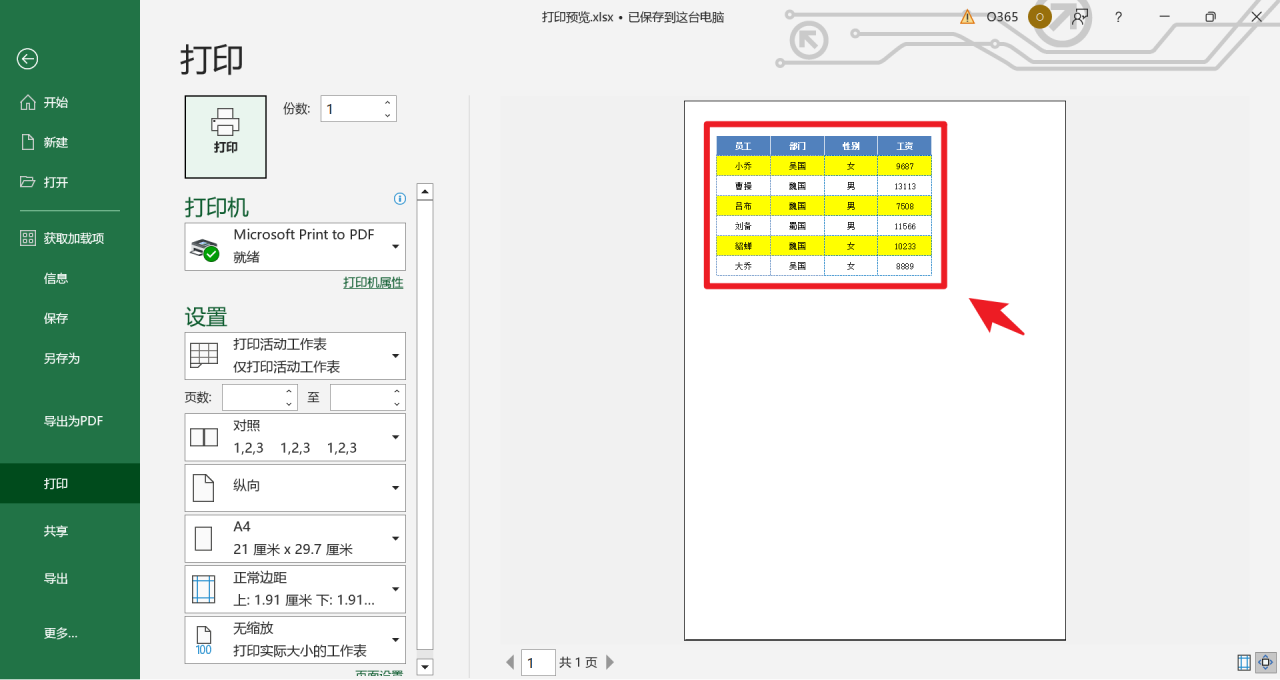1280x680 pixels.
Task: Toggle the zoom to page icon
Action: (x=1266, y=662)
